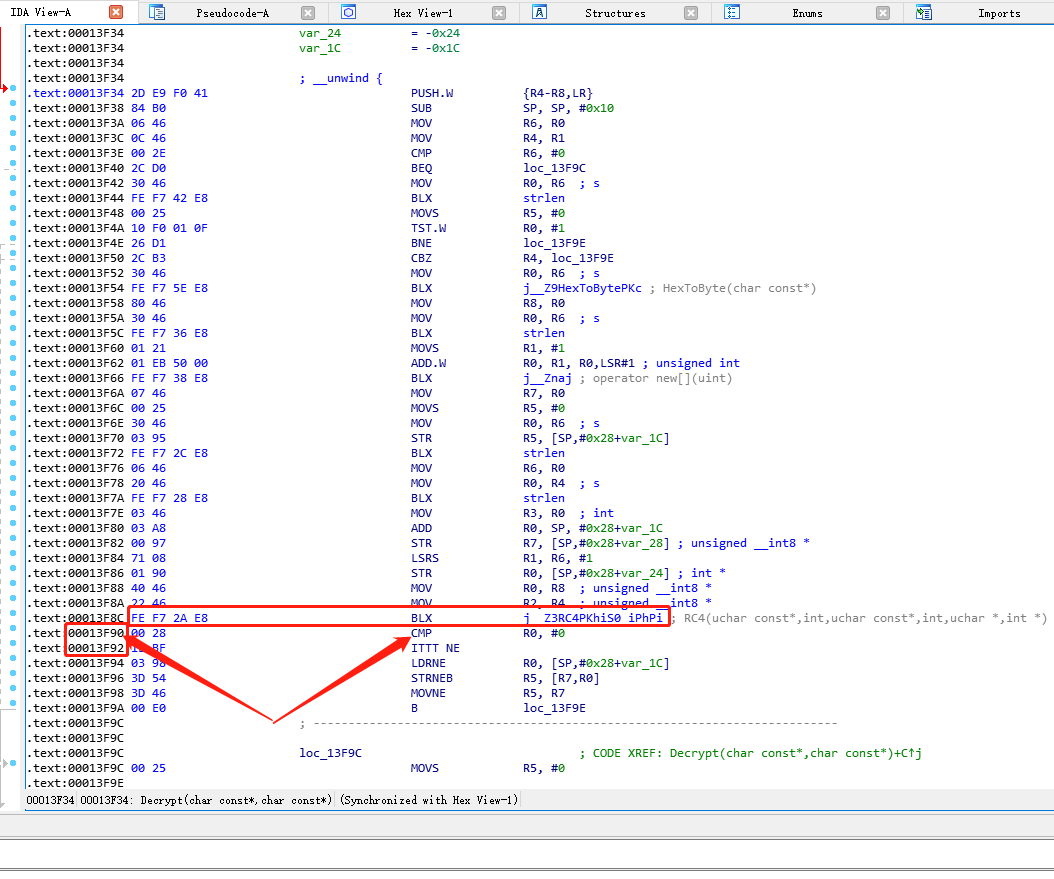Click the MOVNE R5, R7 instruction
The height and width of the screenshot is (879, 1054).
[488, 694]
